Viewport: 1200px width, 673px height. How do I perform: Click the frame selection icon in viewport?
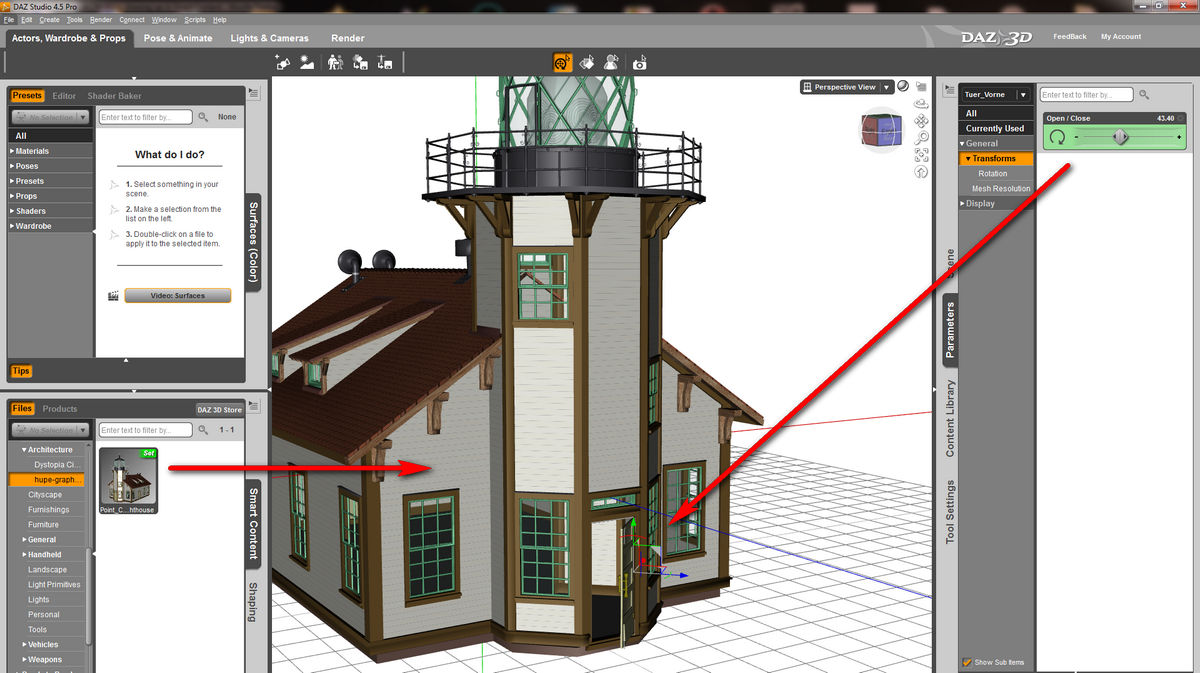point(921,155)
